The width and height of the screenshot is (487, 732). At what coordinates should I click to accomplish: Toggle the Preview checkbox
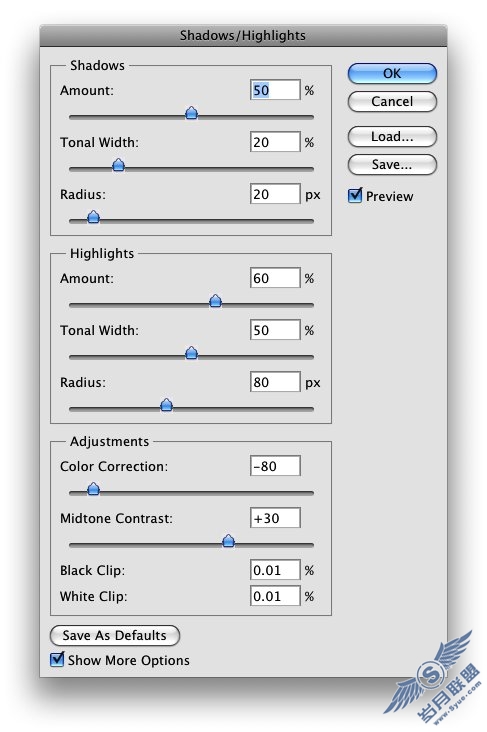point(355,195)
